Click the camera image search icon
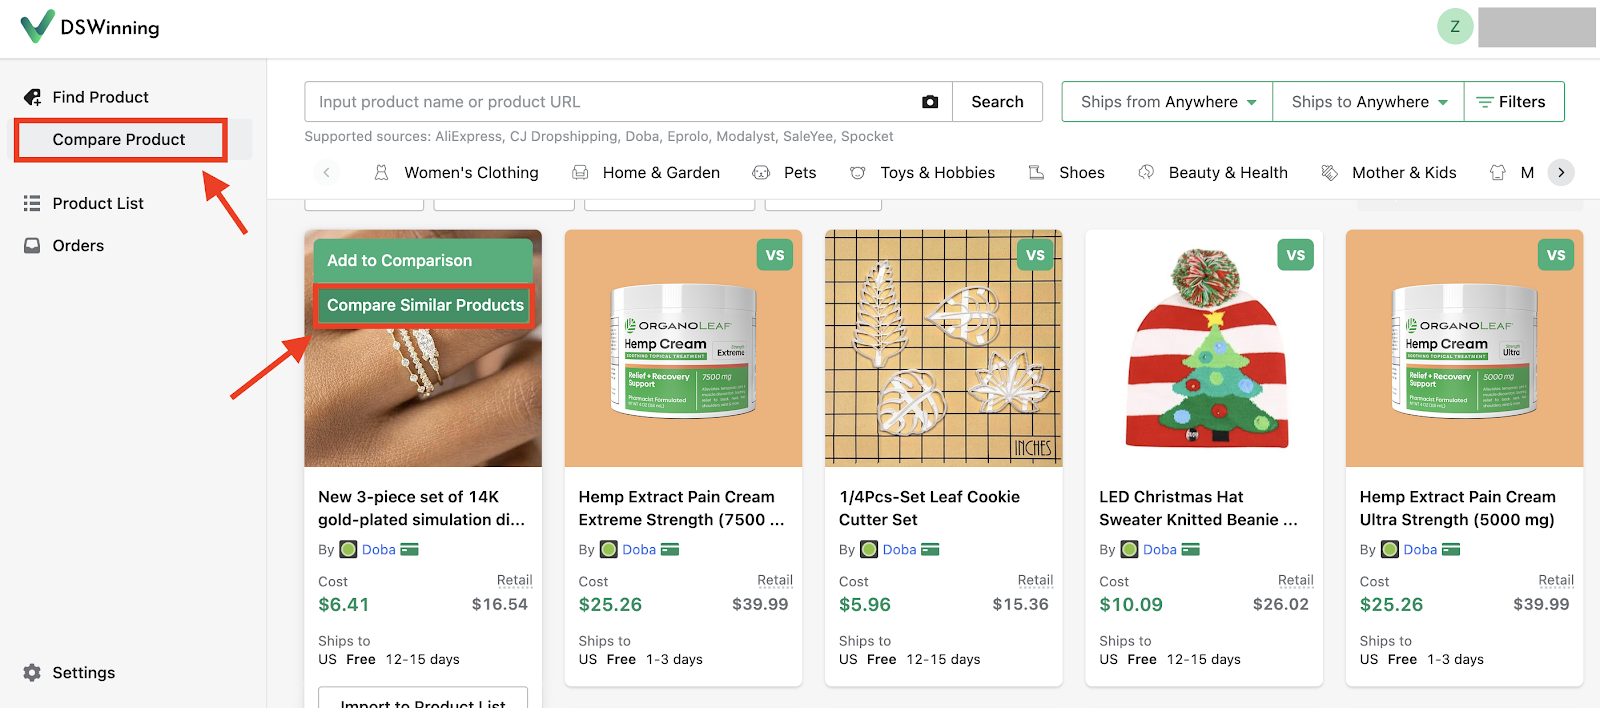The height and width of the screenshot is (708, 1600). (930, 102)
